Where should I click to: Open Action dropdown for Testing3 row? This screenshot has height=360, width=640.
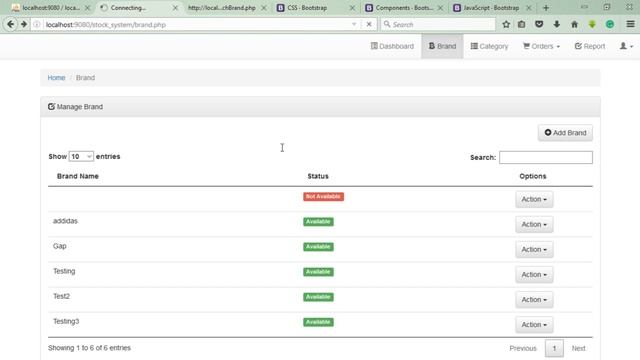click(534, 325)
